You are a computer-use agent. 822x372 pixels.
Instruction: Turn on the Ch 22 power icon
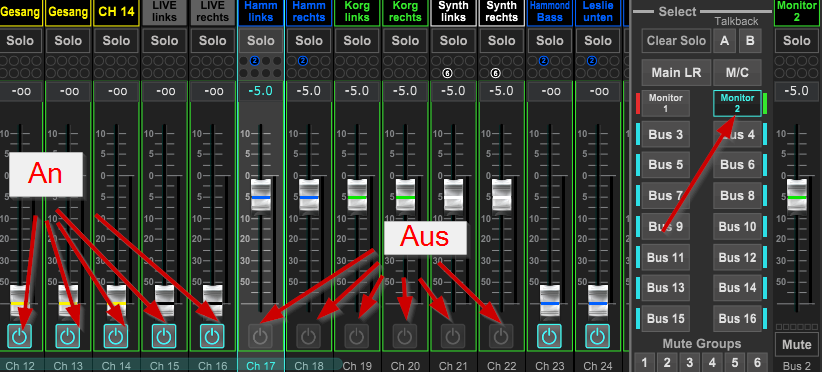pos(502,336)
